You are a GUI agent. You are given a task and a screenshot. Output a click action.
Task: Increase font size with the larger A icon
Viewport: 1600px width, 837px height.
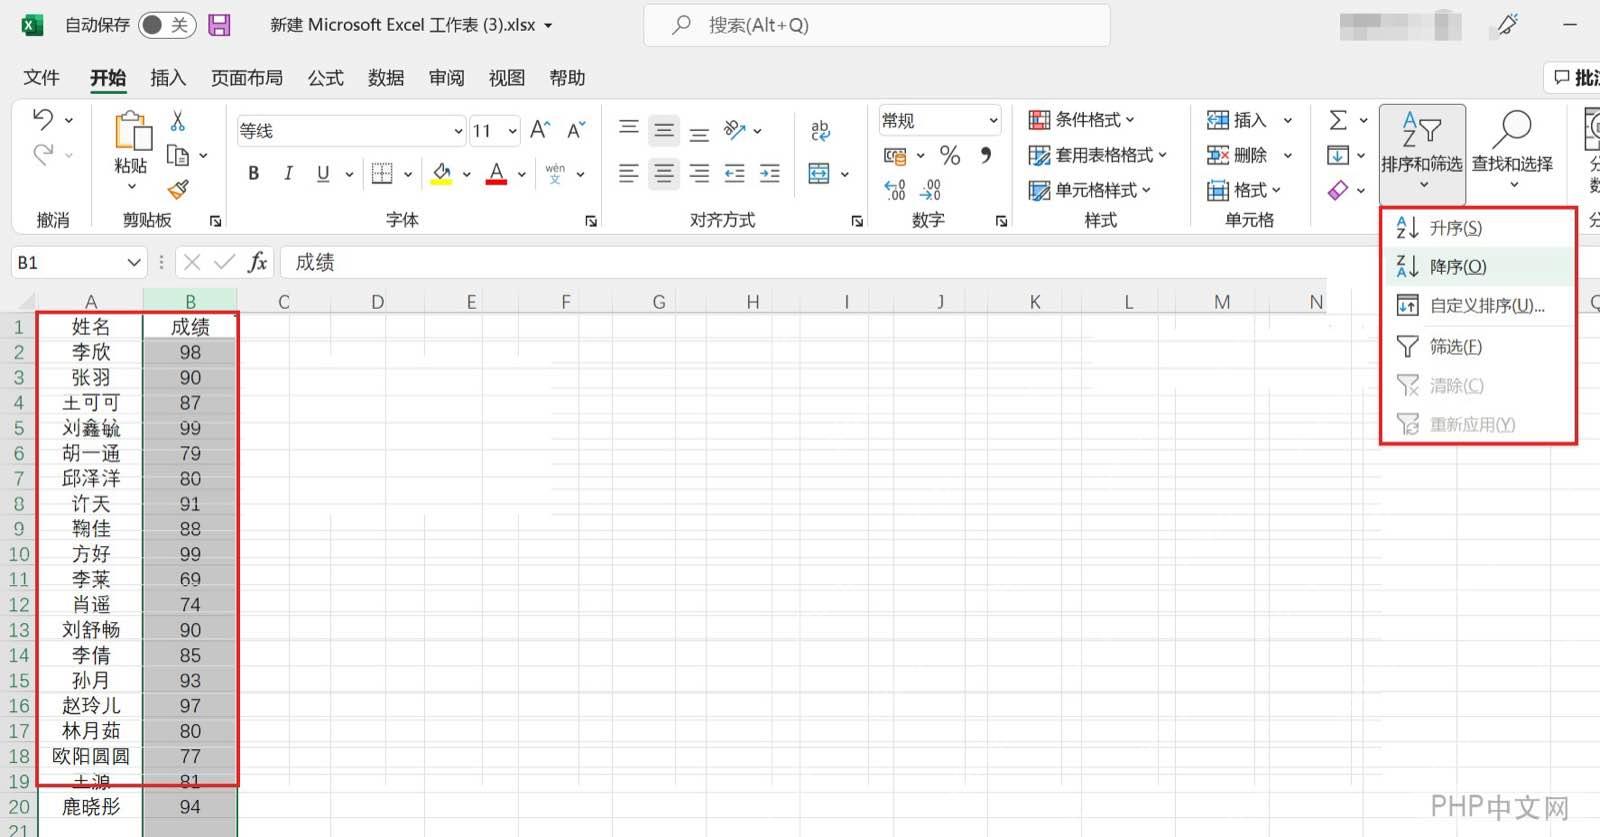click(x=540, y=130)
